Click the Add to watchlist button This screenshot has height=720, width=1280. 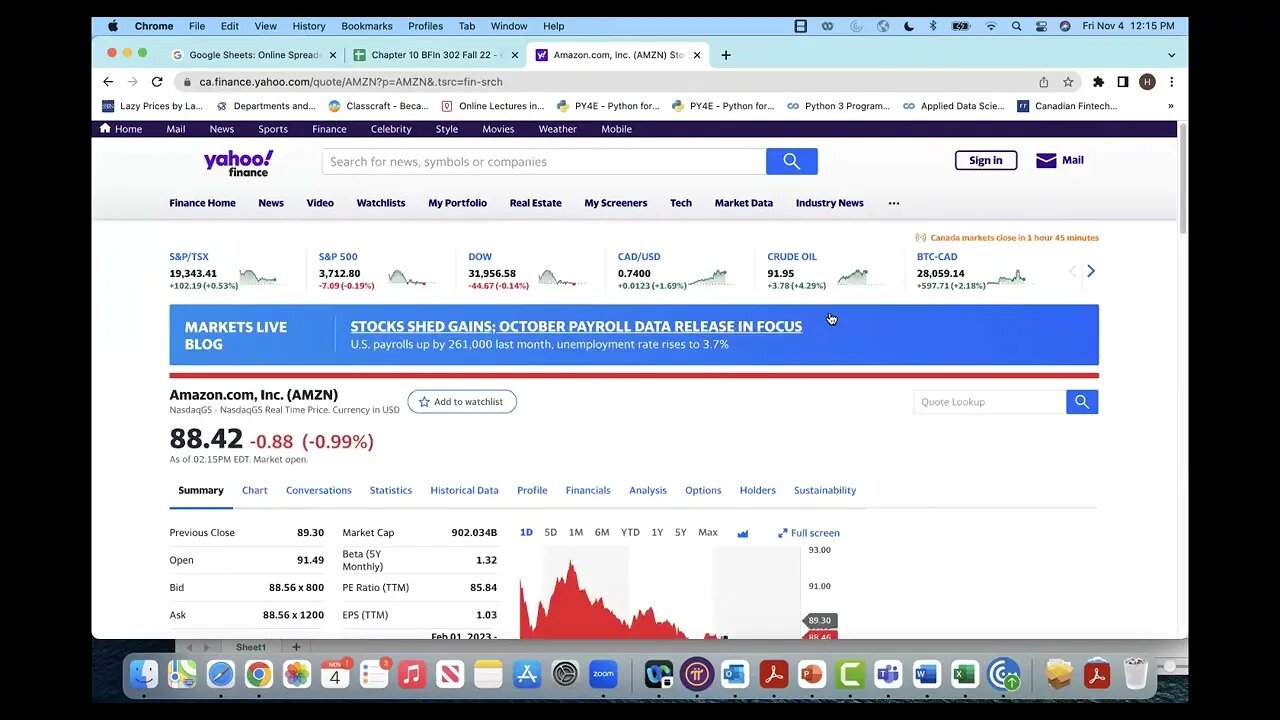(462, 402)
